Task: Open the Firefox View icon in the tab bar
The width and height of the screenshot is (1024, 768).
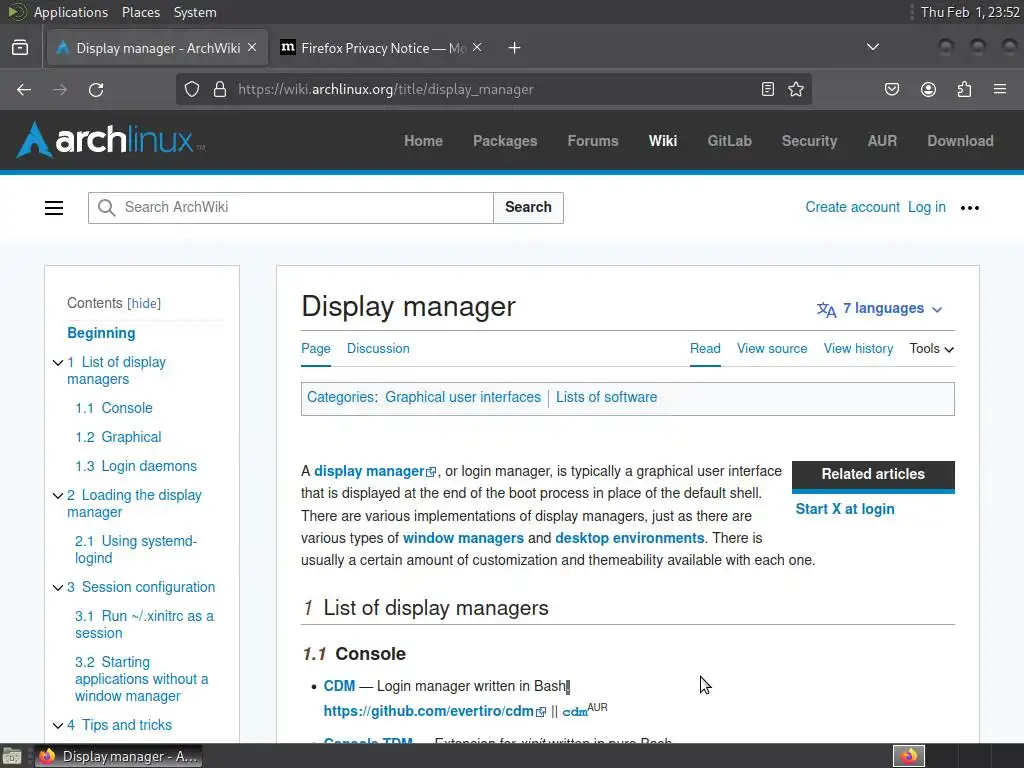Action: [x=20, y=48]
